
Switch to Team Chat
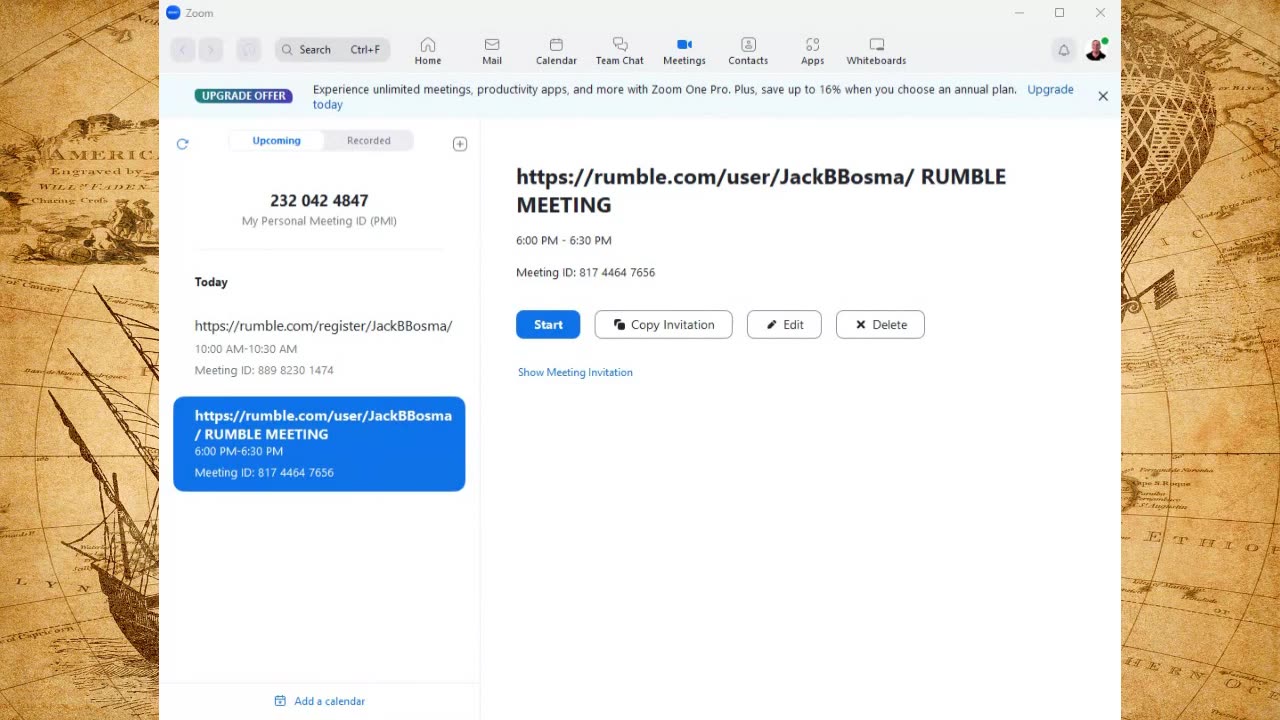click(x=620, y=51)
